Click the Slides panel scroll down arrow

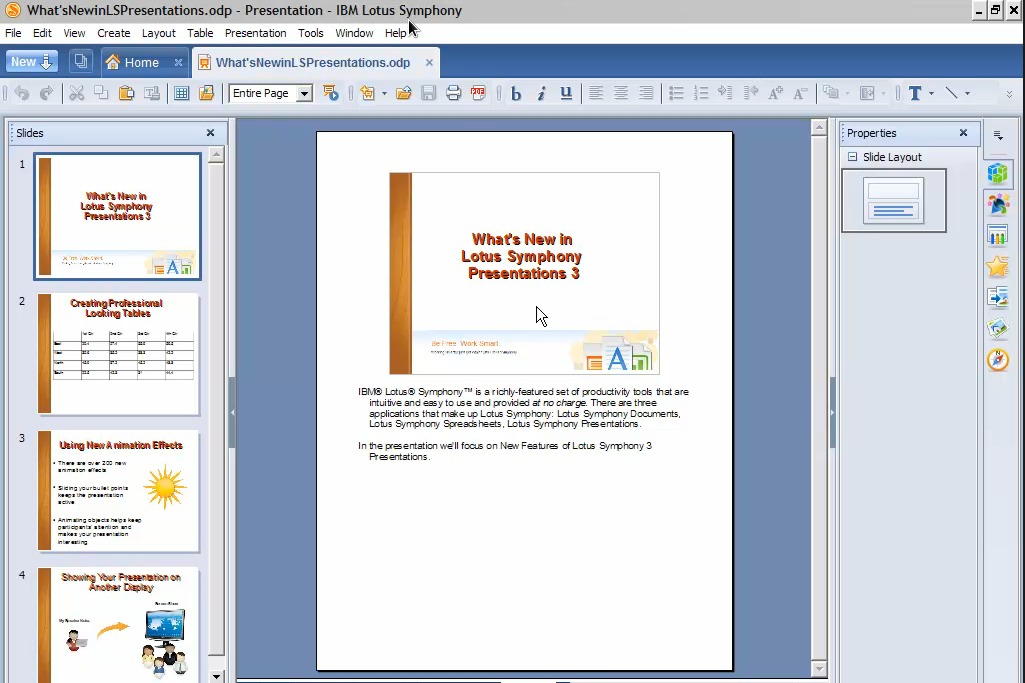click(x=216, y=676)
